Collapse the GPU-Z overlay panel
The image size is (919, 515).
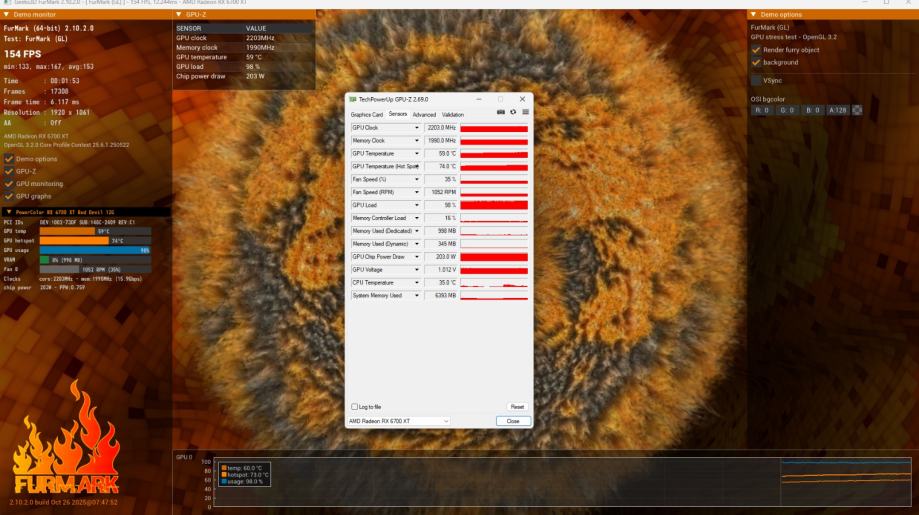tap(179, 14)
